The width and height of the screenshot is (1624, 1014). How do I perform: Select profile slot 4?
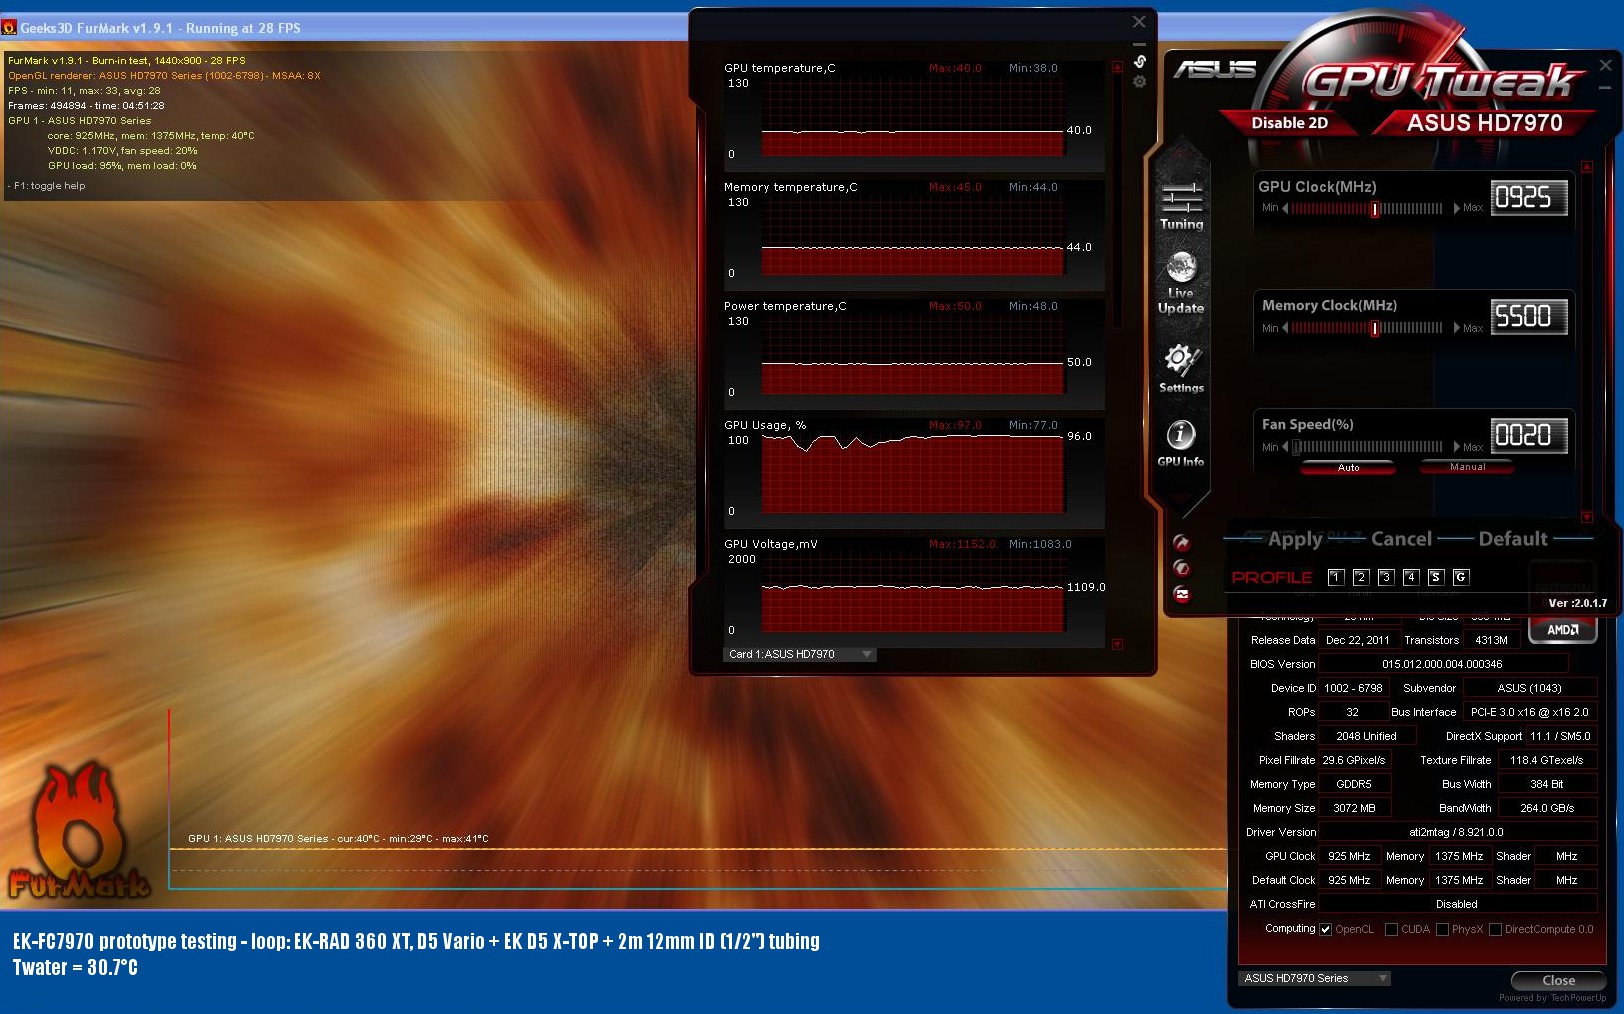(1410, 577)
